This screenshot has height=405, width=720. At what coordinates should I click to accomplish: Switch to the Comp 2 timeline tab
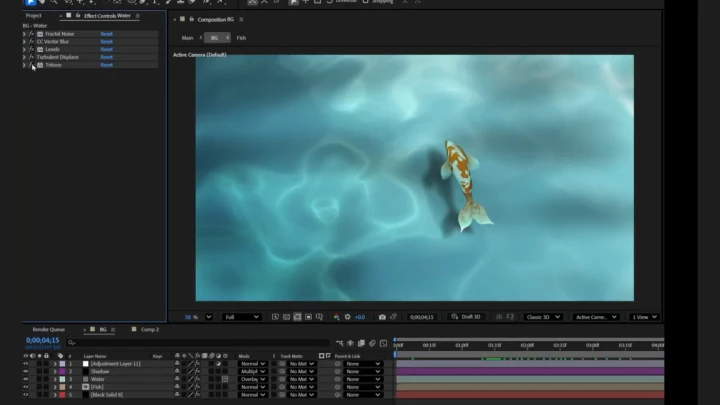click(149, 329)
